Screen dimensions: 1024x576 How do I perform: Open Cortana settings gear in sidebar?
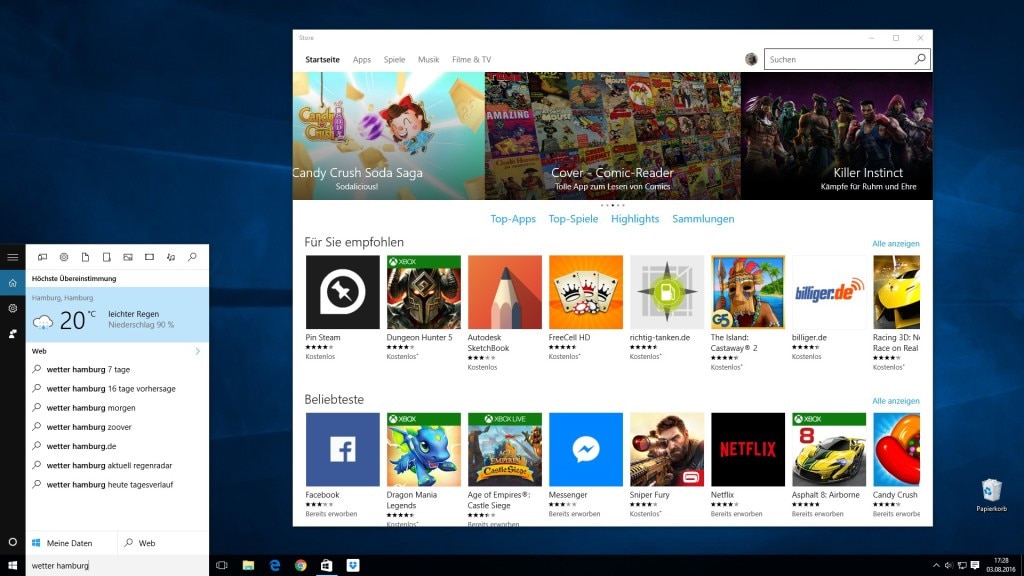click(x=12, y=308)
